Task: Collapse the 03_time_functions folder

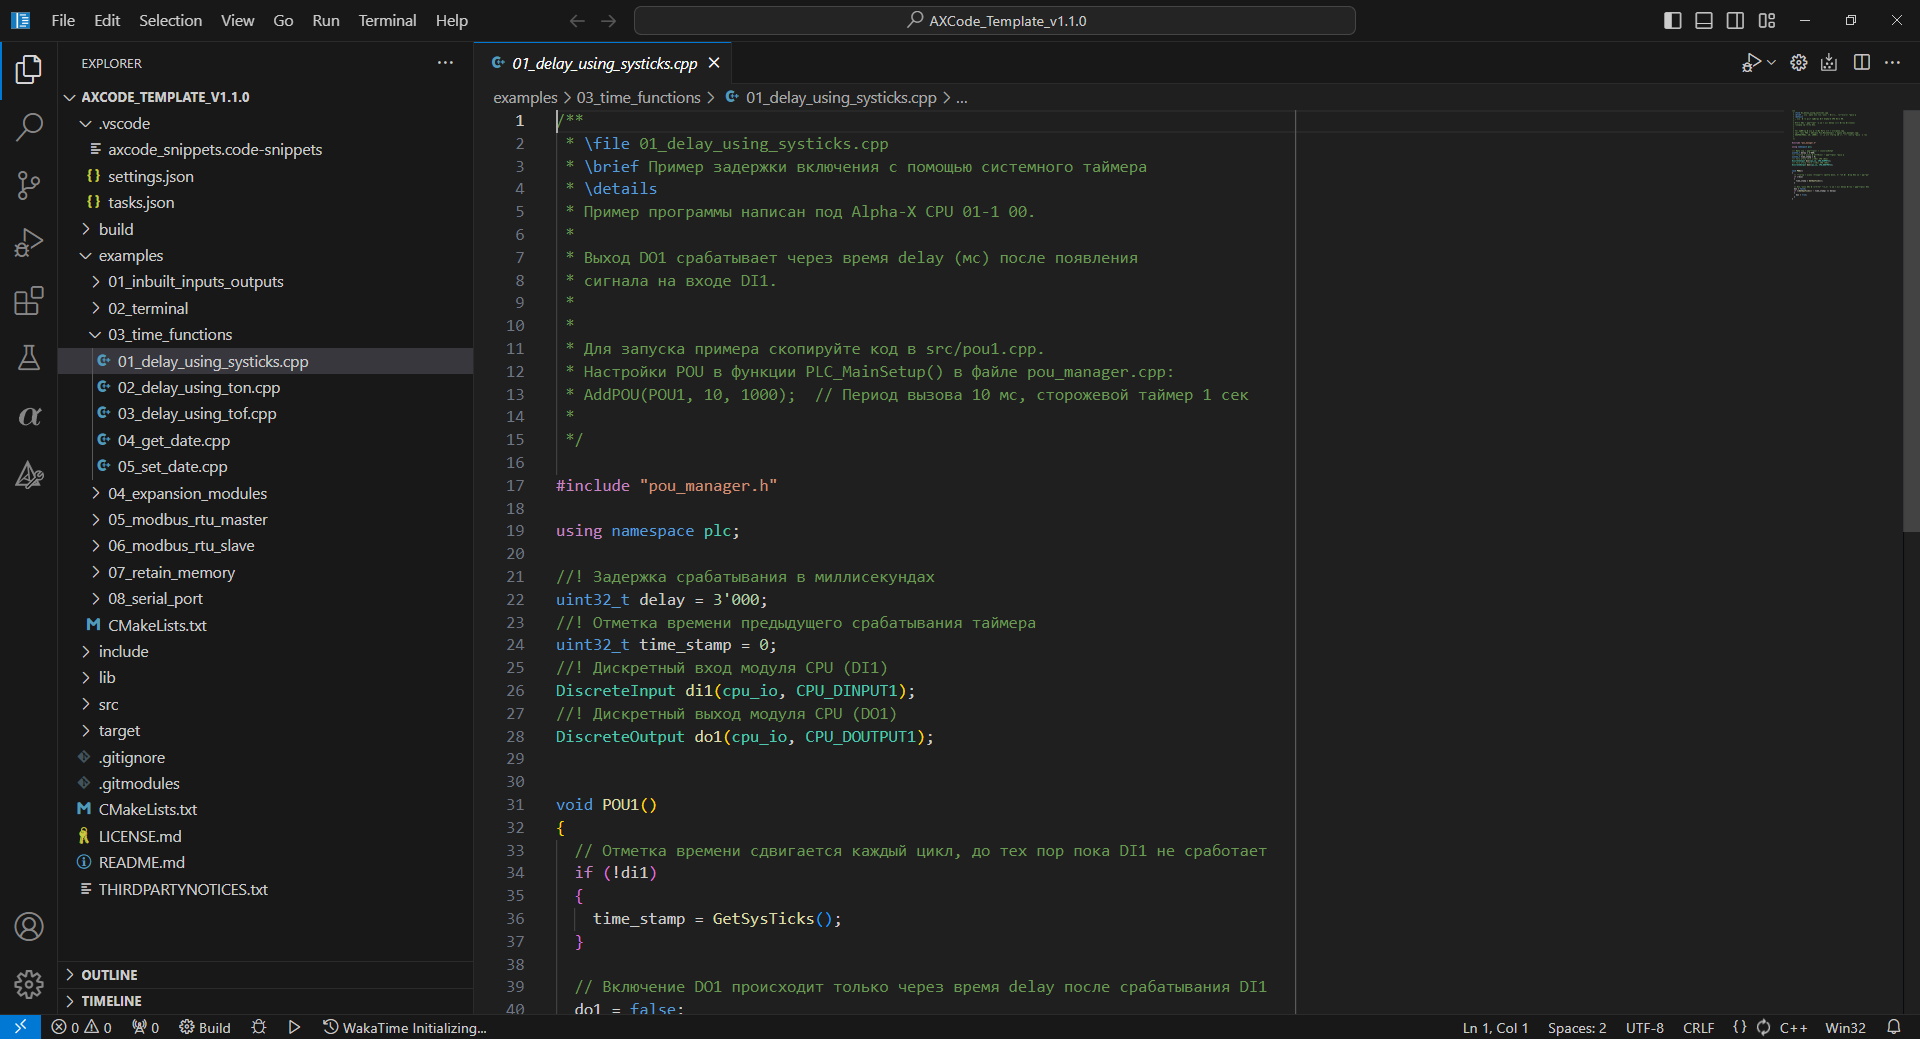Action: [265, 335]
